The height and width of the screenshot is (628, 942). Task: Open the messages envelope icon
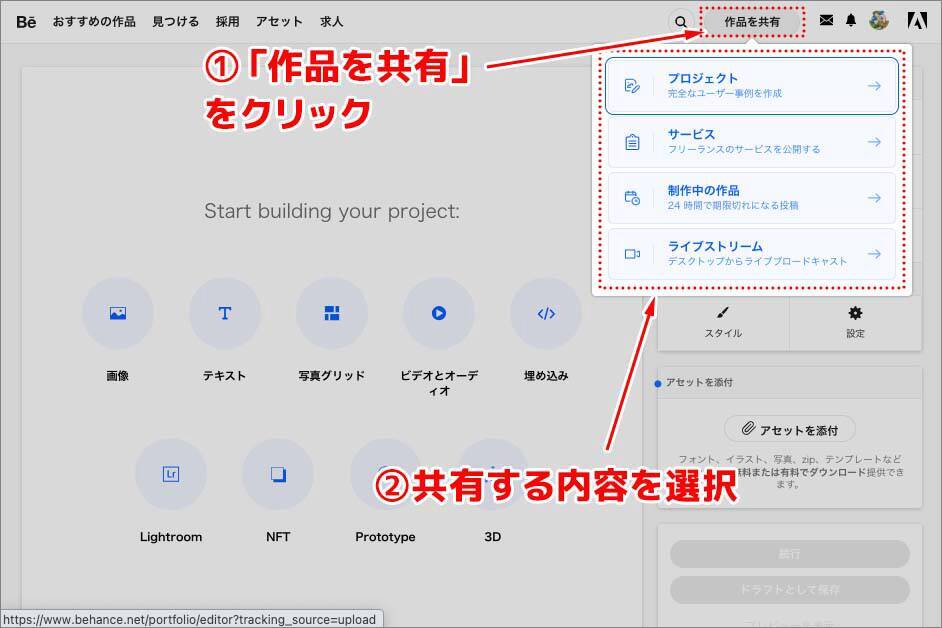click(x=826, y=20)
